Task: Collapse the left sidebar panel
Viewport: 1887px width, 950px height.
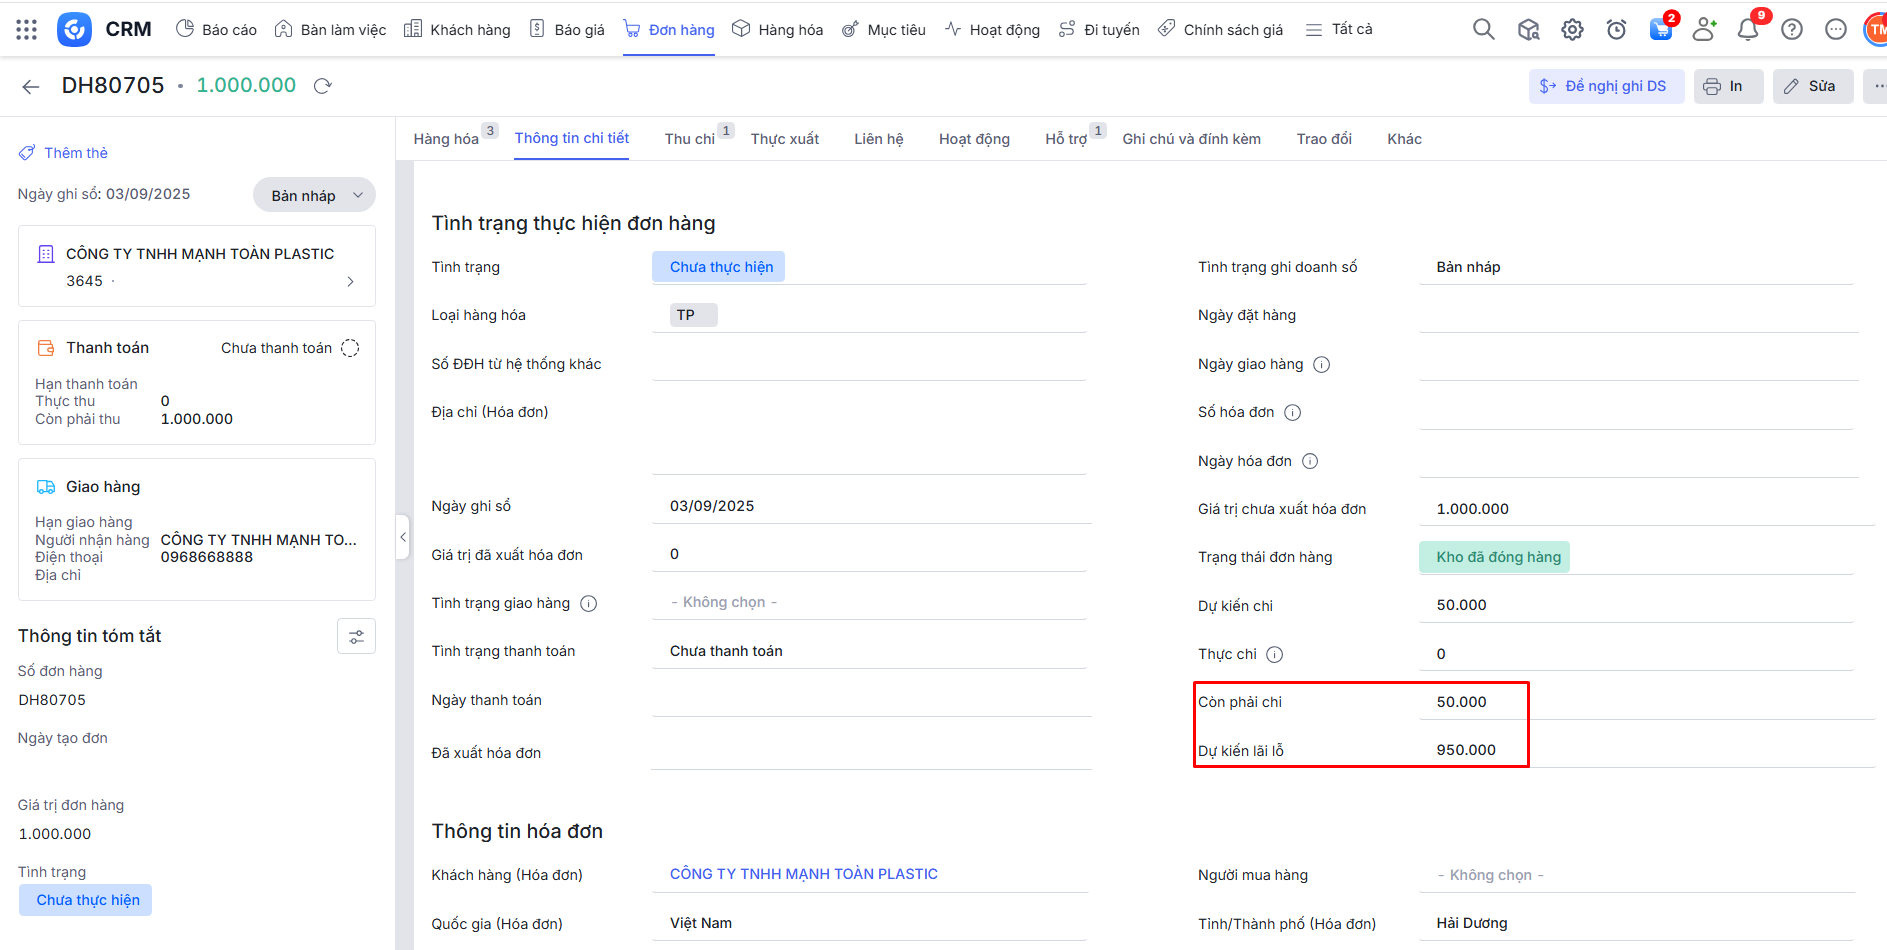Action: [403, 537]
